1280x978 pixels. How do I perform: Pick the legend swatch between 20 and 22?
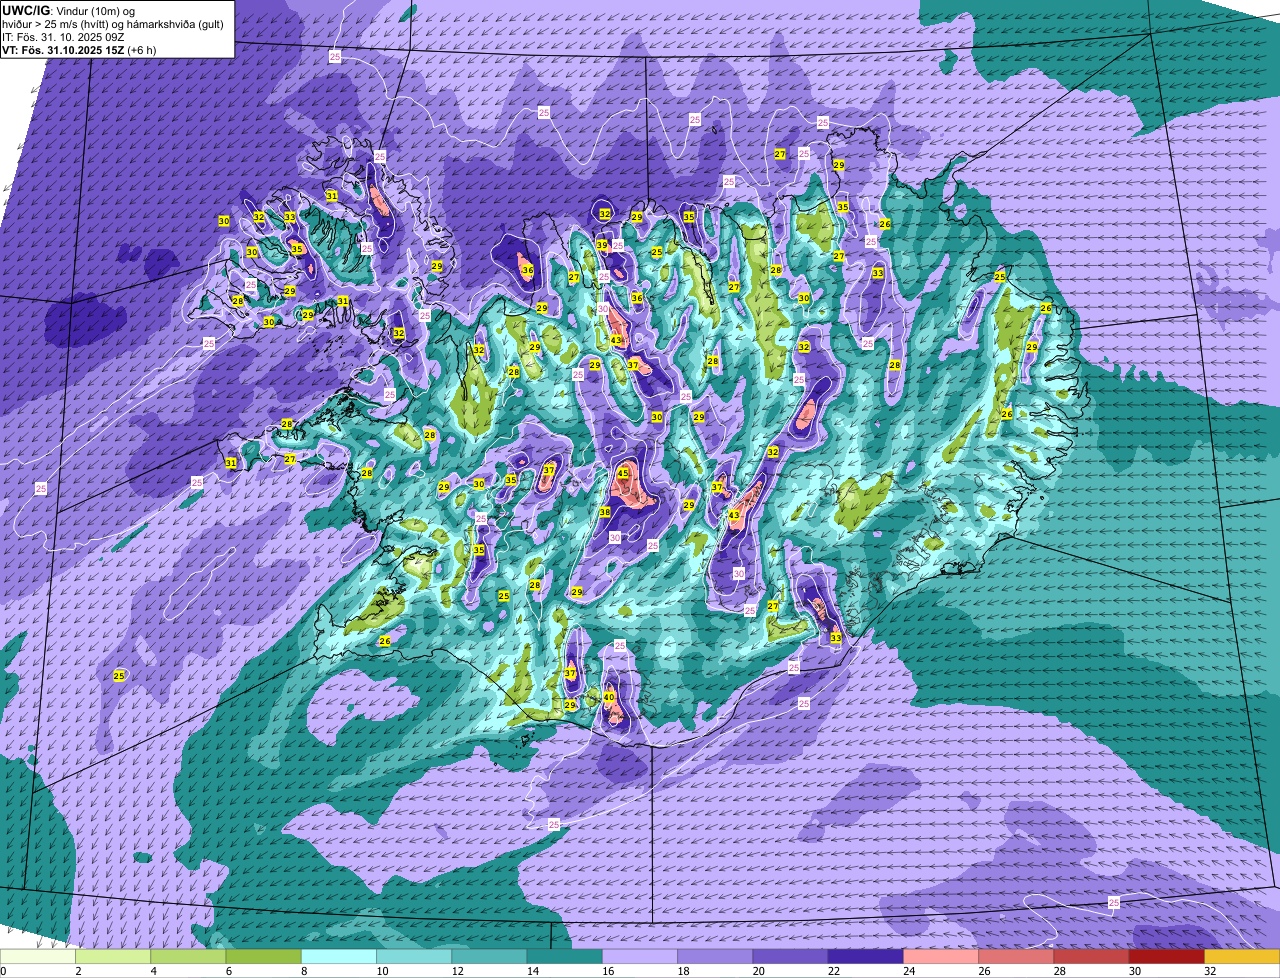[790, 956]
